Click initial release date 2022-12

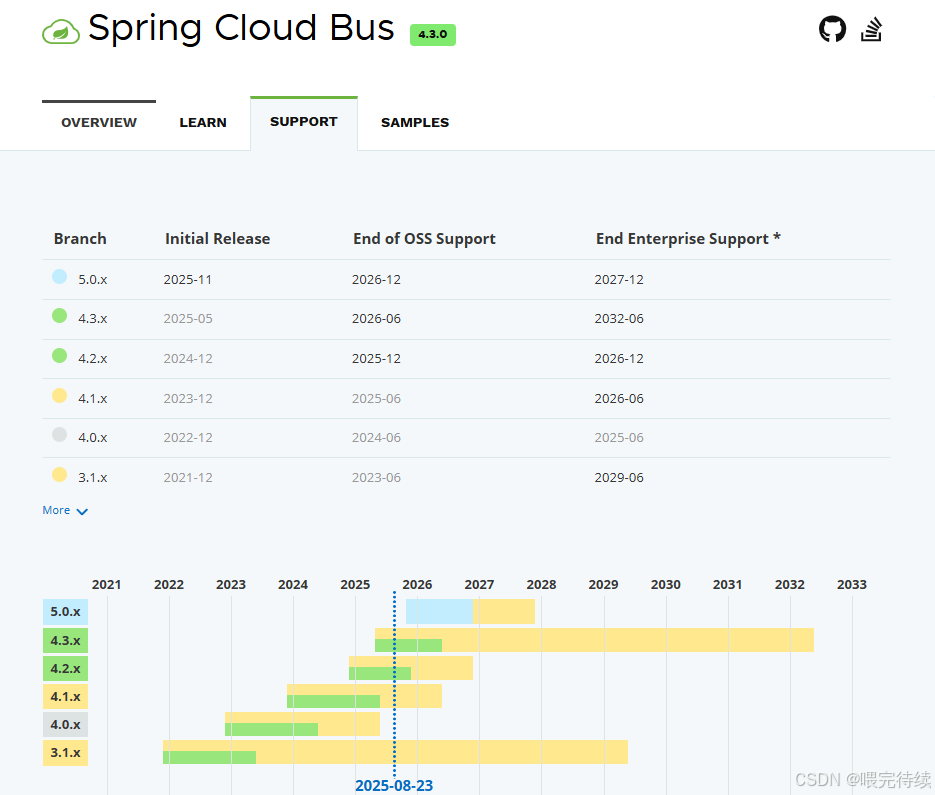(188, 438)
